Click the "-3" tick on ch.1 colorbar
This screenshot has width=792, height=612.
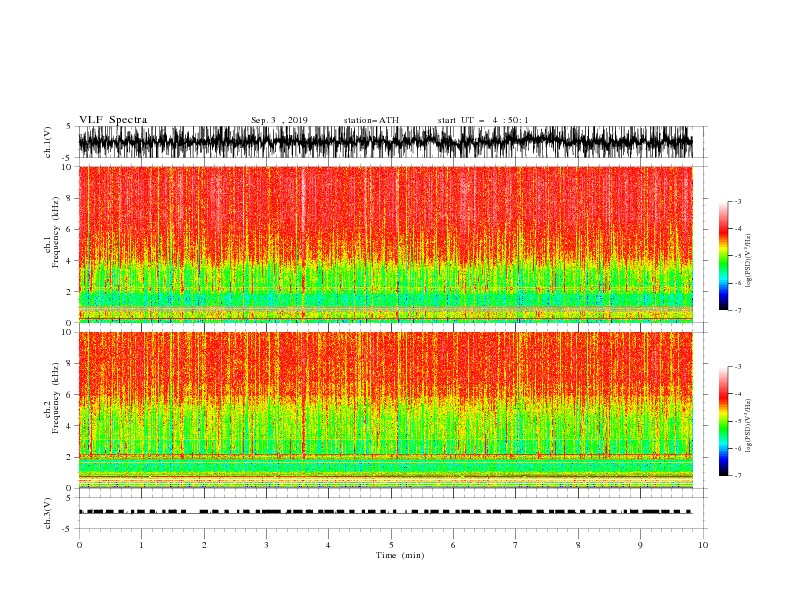pos(738,201)
